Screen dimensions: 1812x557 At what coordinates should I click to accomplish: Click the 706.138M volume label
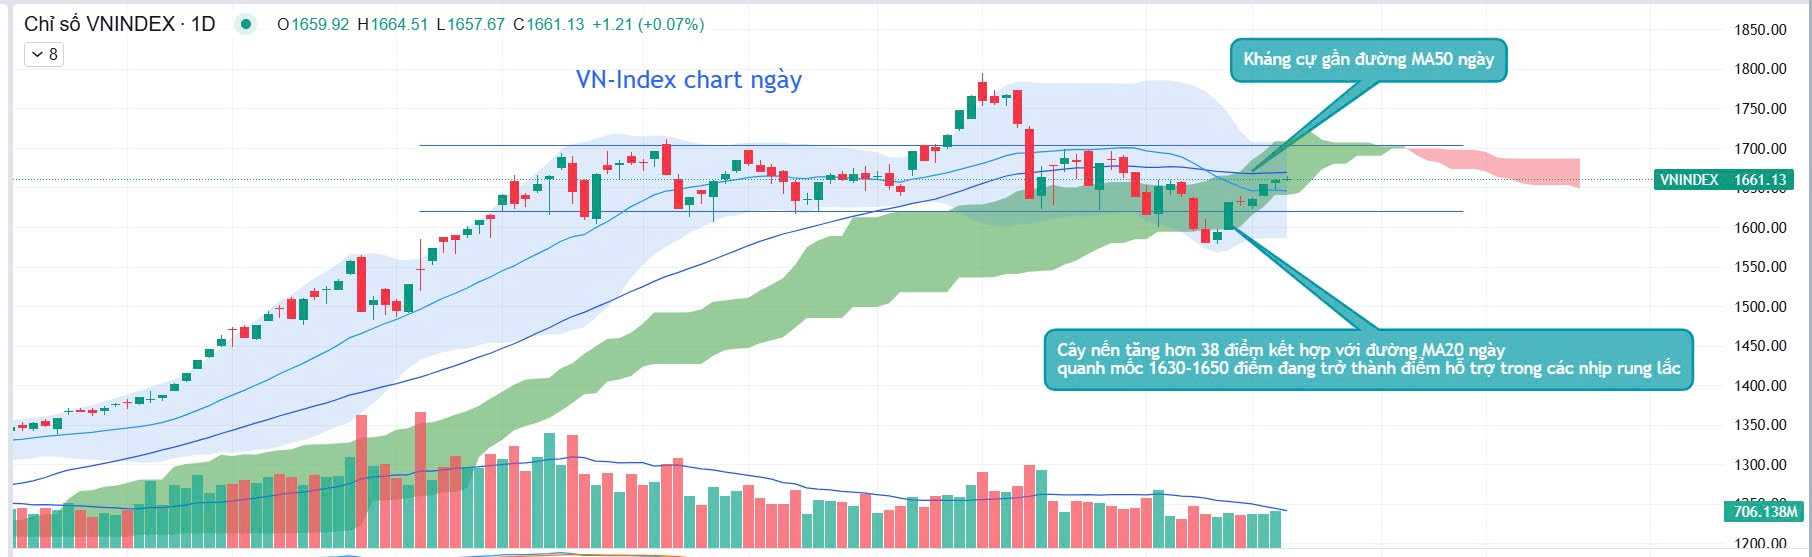tap(1765, 512)
